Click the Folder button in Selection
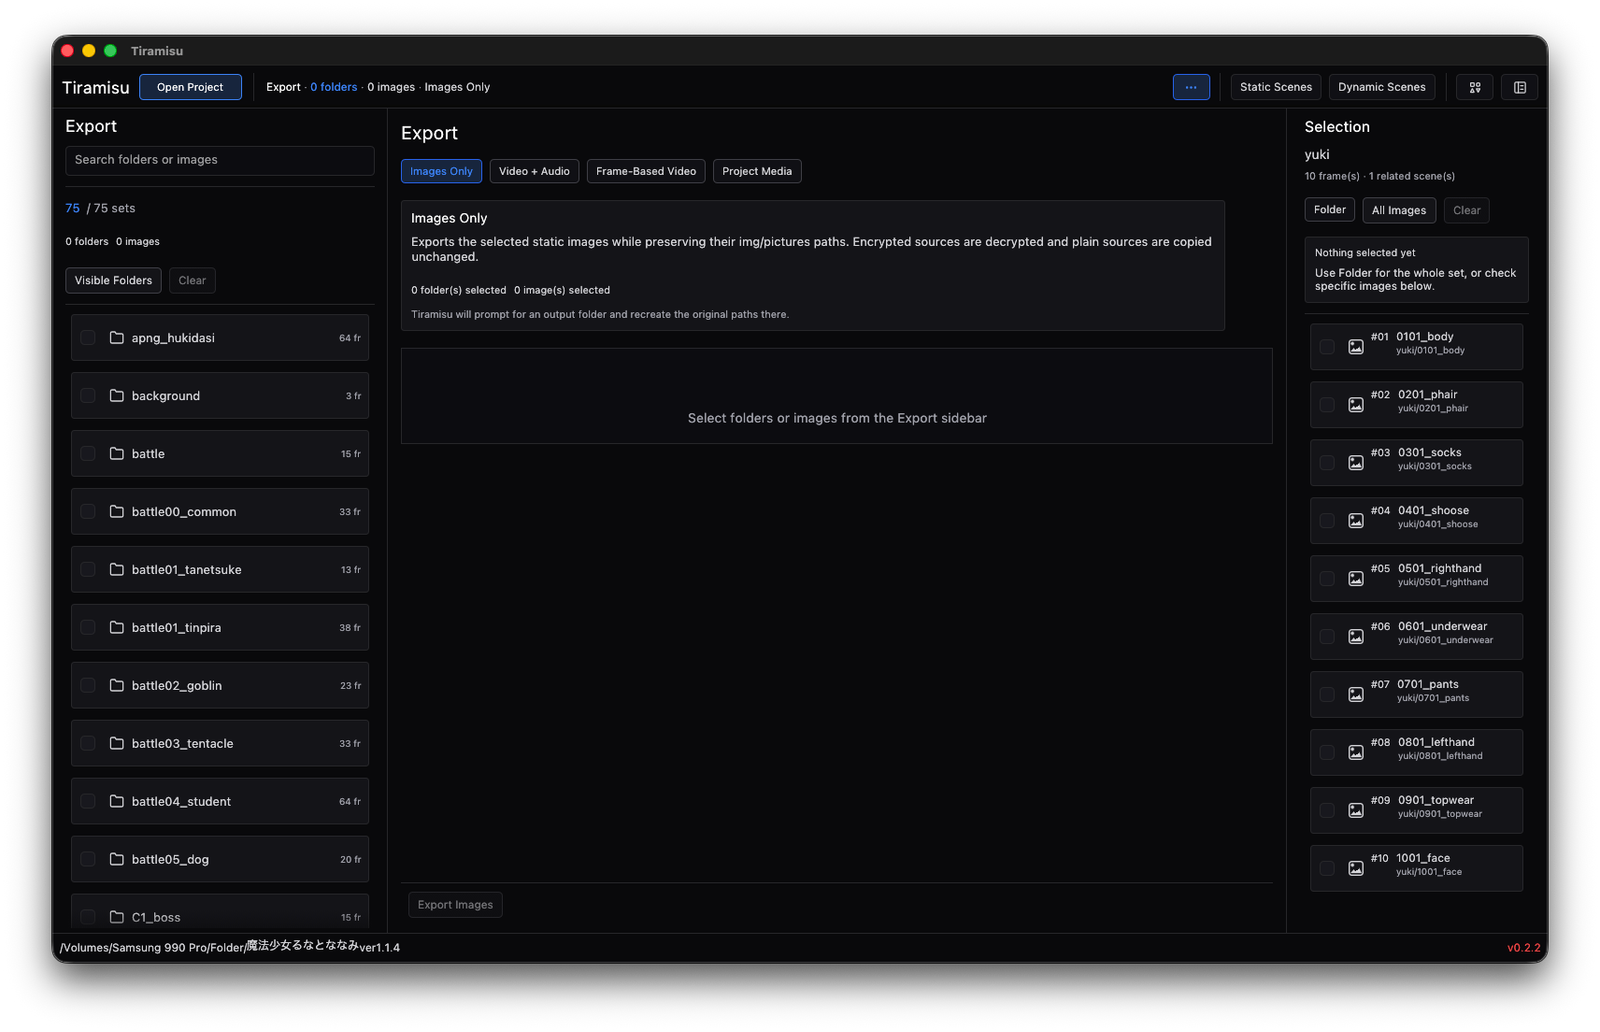The width and height of the screenshot is (1600, 1032). point(1330,210)
